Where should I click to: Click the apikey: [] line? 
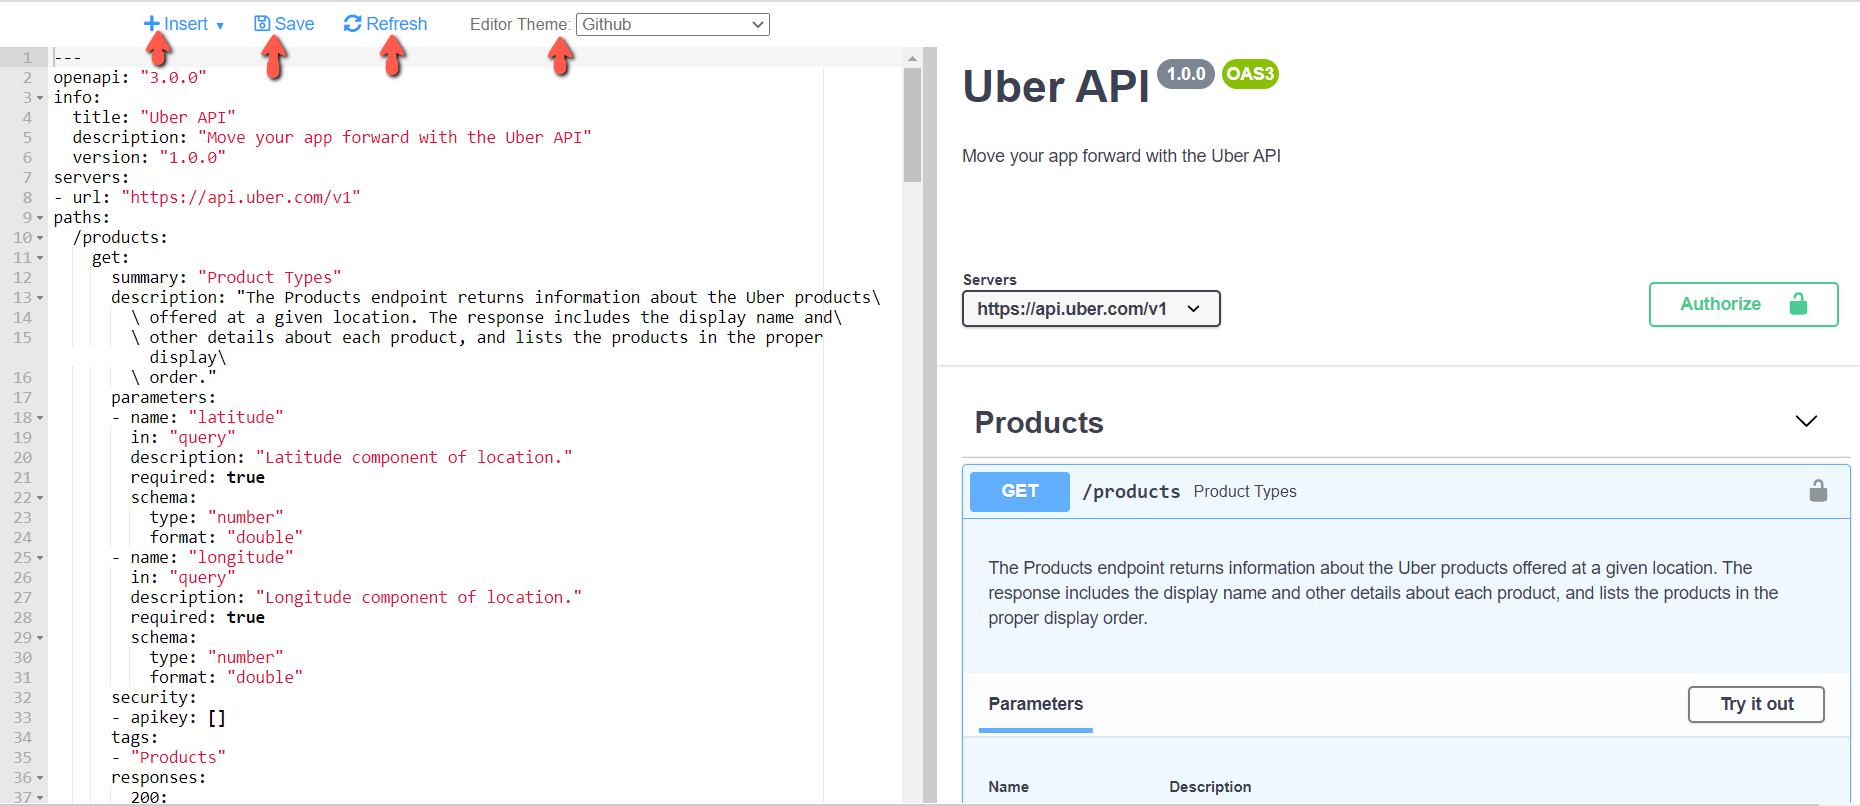pyautogui.click(x=168, y=717)
